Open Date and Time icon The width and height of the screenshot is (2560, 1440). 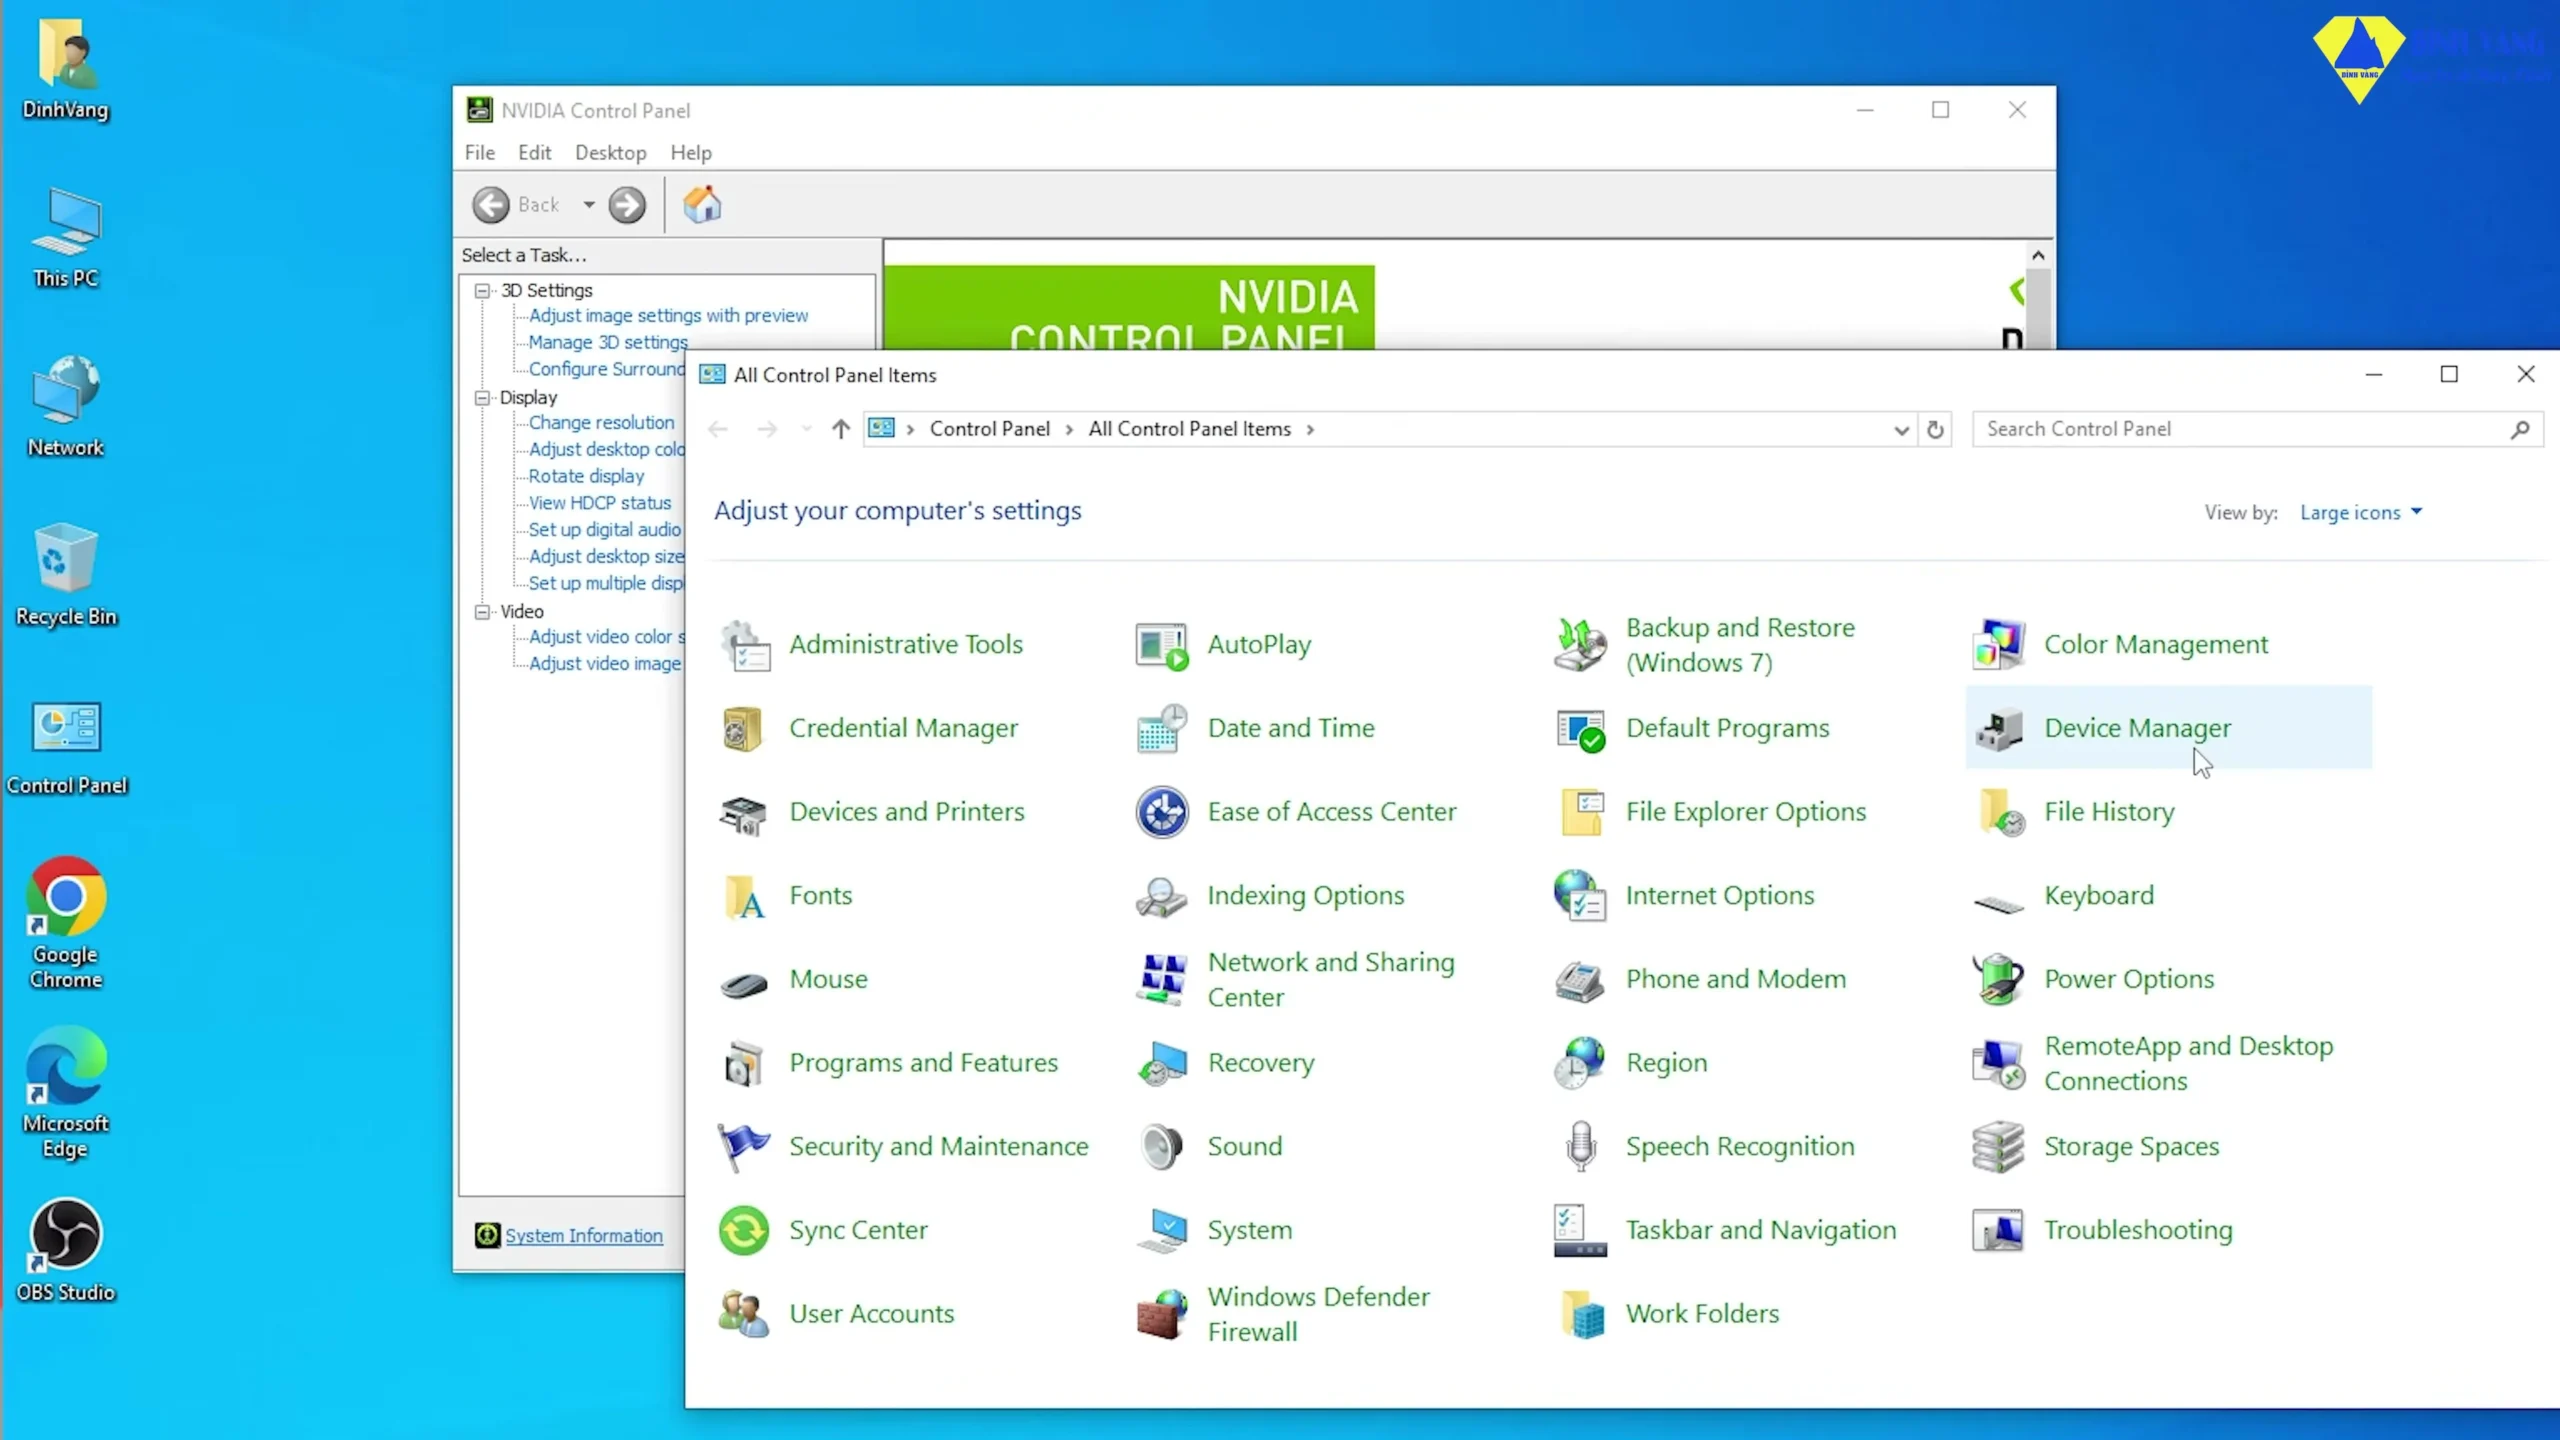[1161, 728]
